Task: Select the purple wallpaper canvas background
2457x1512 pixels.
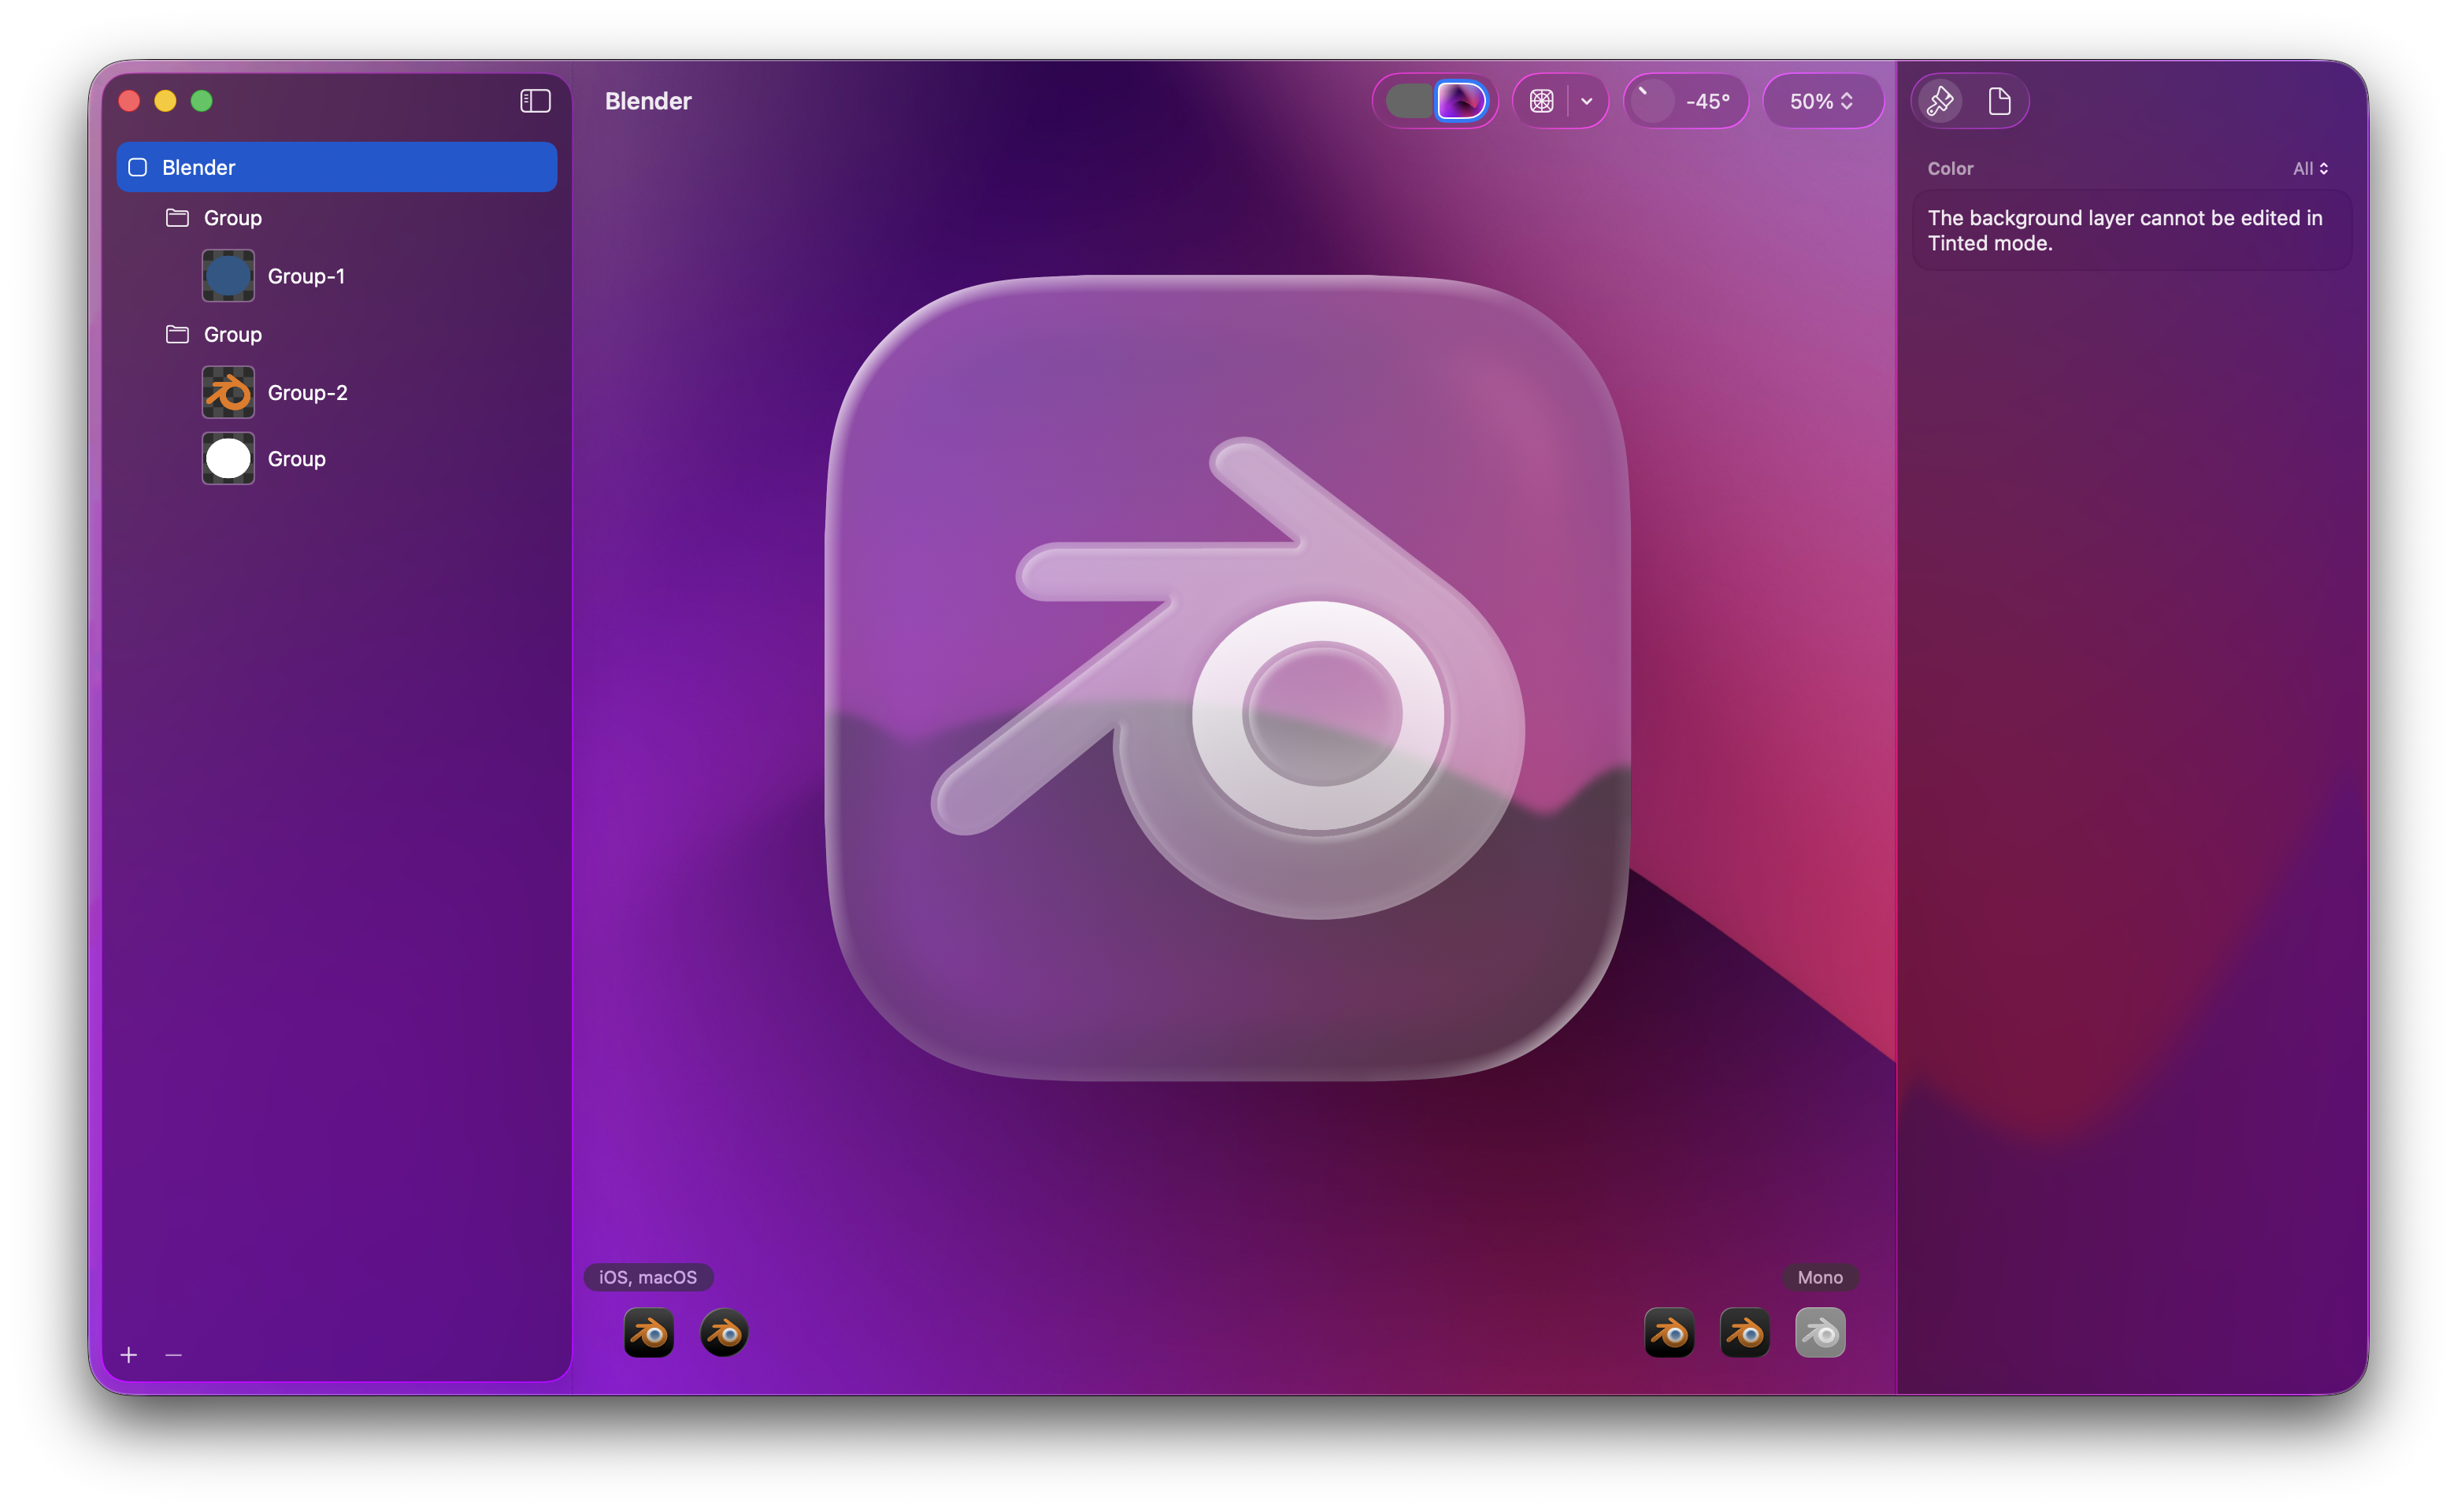Action: (1460, 101)
